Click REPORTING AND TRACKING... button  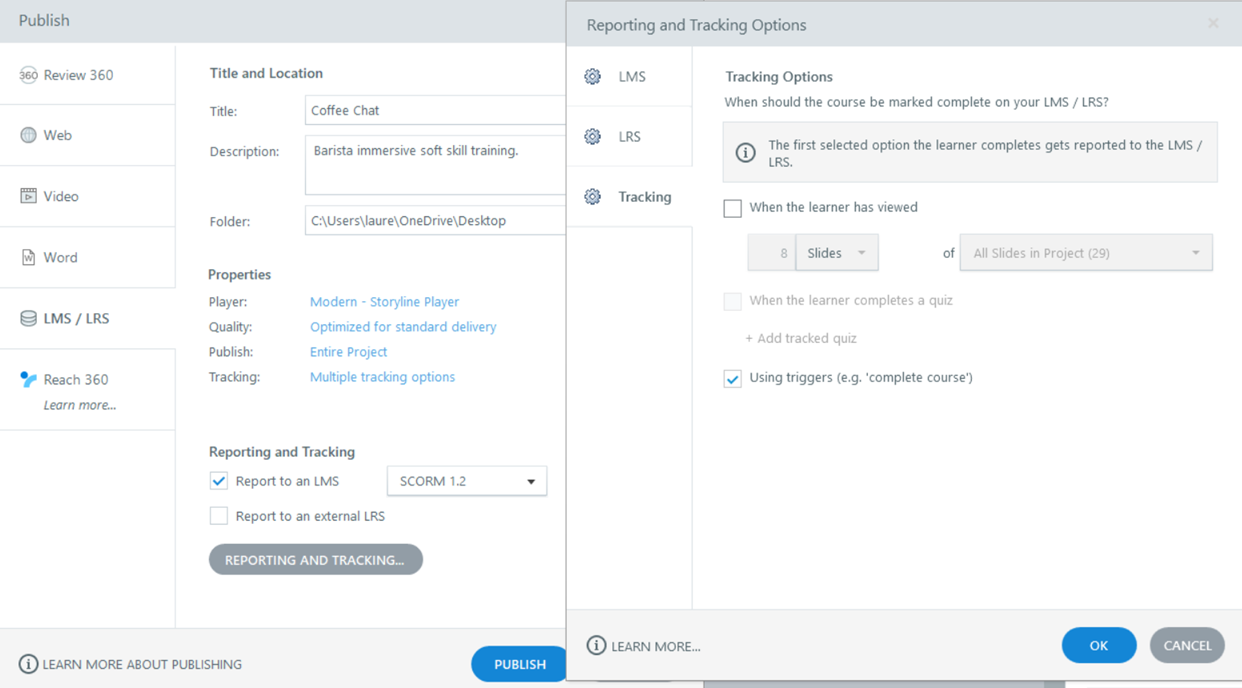316,559
